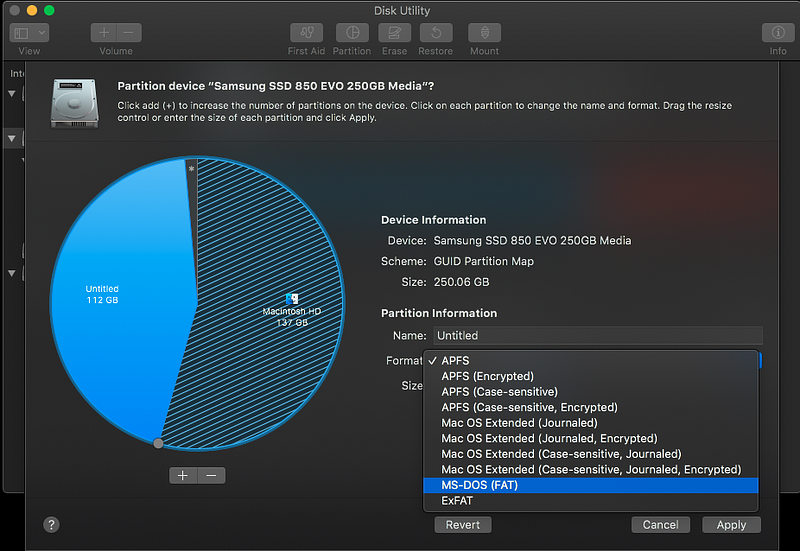Click the partition Name field
Screen dimensions: 800x551
[x=598, y=335]
